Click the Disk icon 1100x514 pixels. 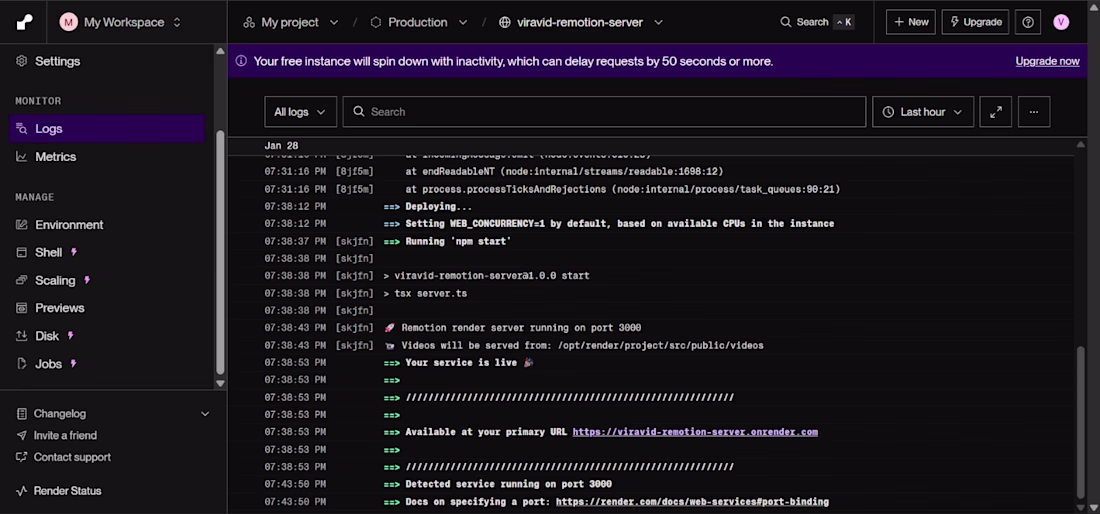click(22, 336)
